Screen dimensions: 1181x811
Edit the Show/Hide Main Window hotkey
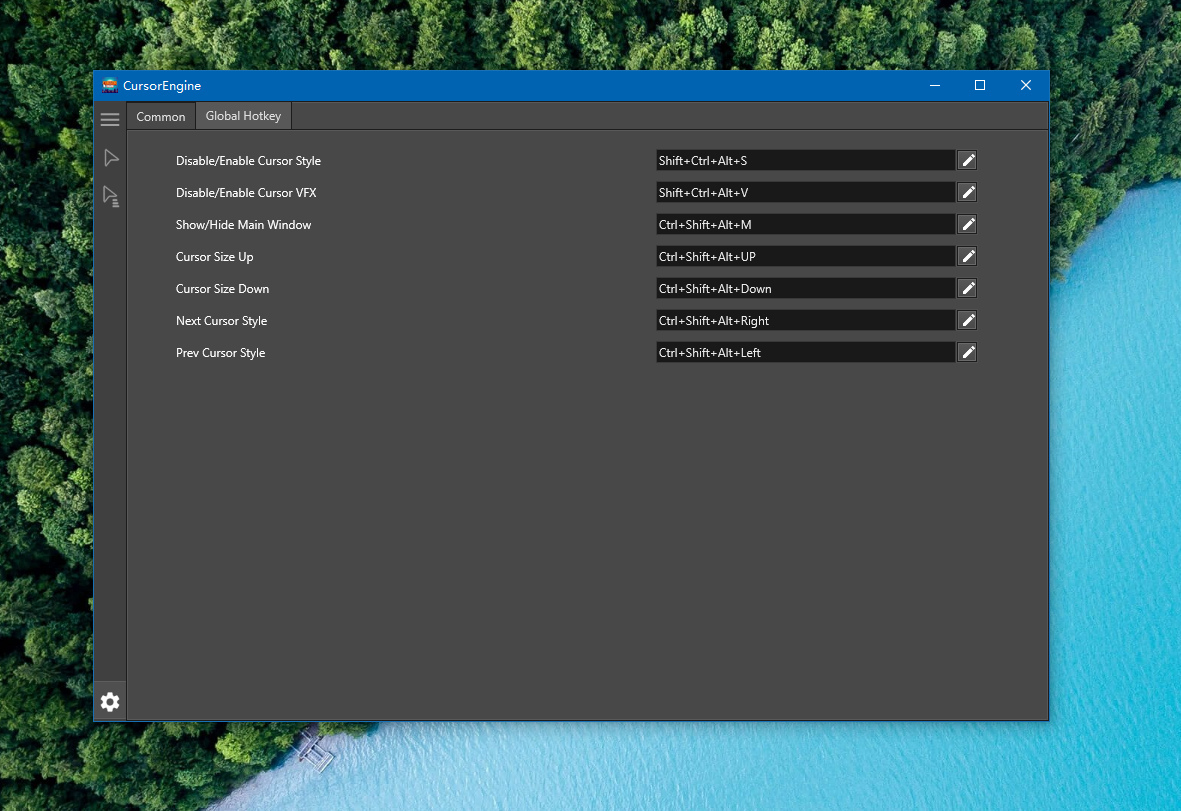click(966, 224)
